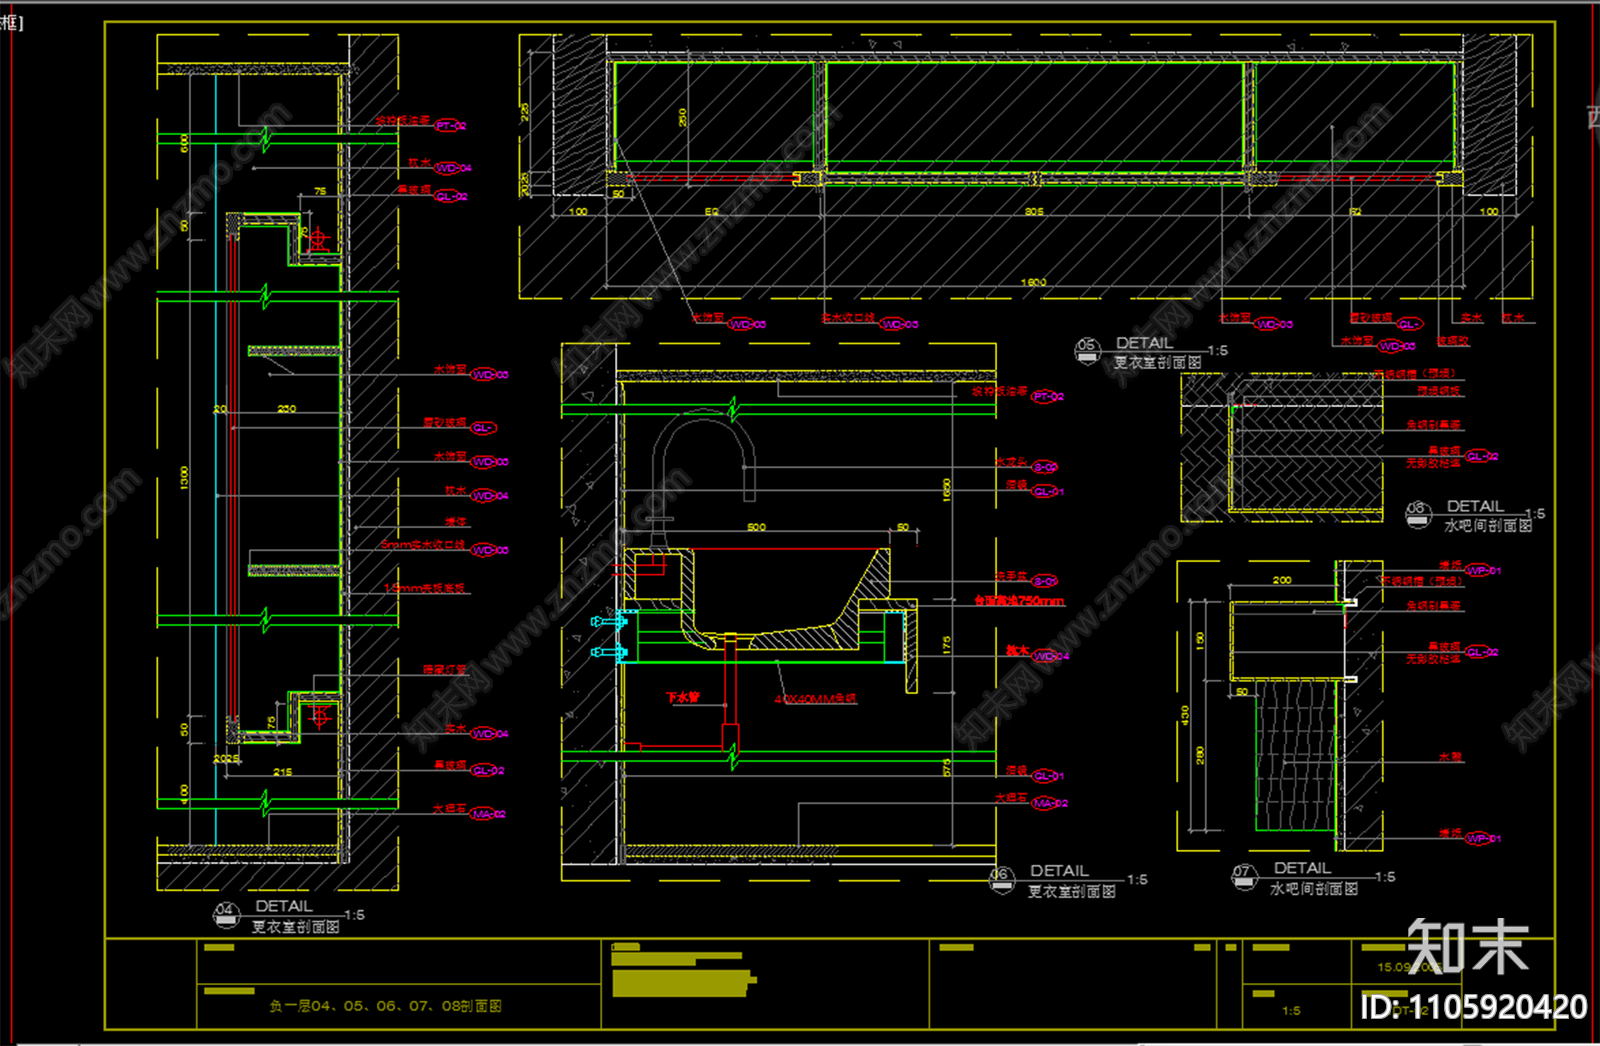Click the upper GL-01 tag in detail 06

[1048, 491]
